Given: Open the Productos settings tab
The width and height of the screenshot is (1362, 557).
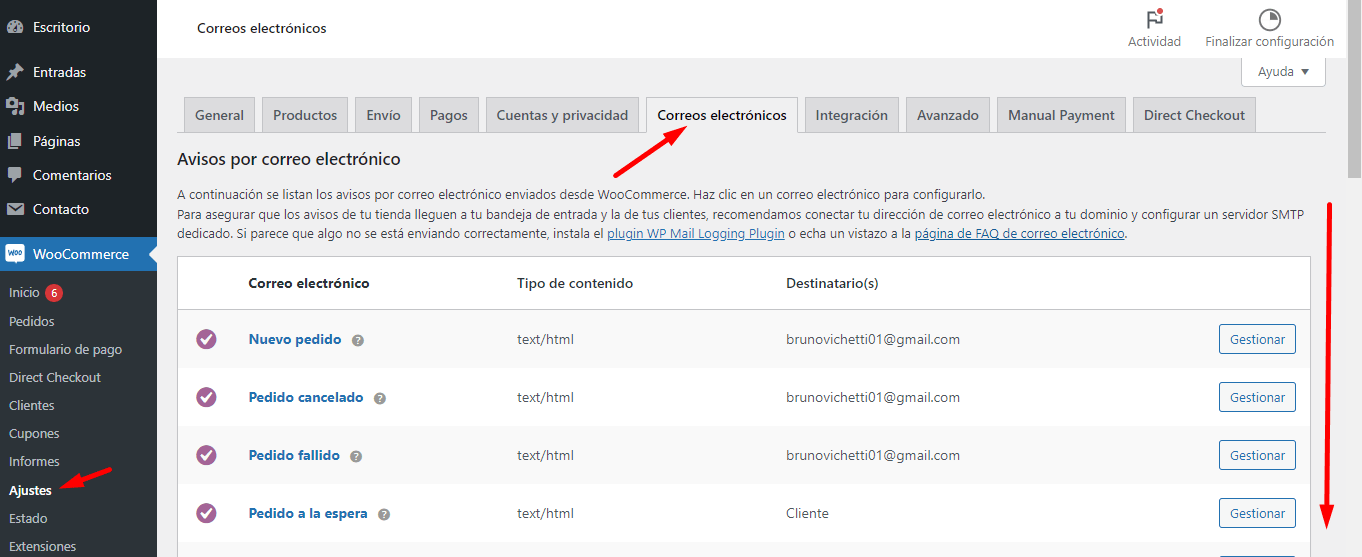Looking at the screenshot, I should 305,115.
